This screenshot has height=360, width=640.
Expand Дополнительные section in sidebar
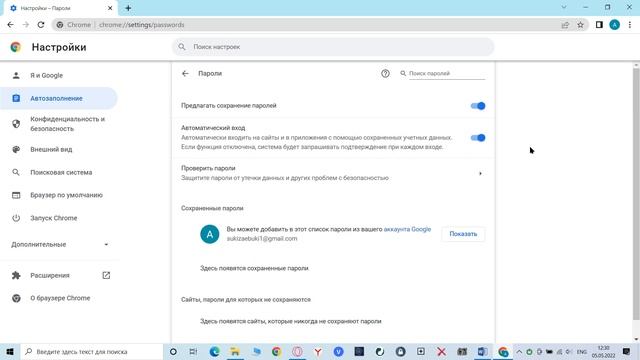[60, 244]
